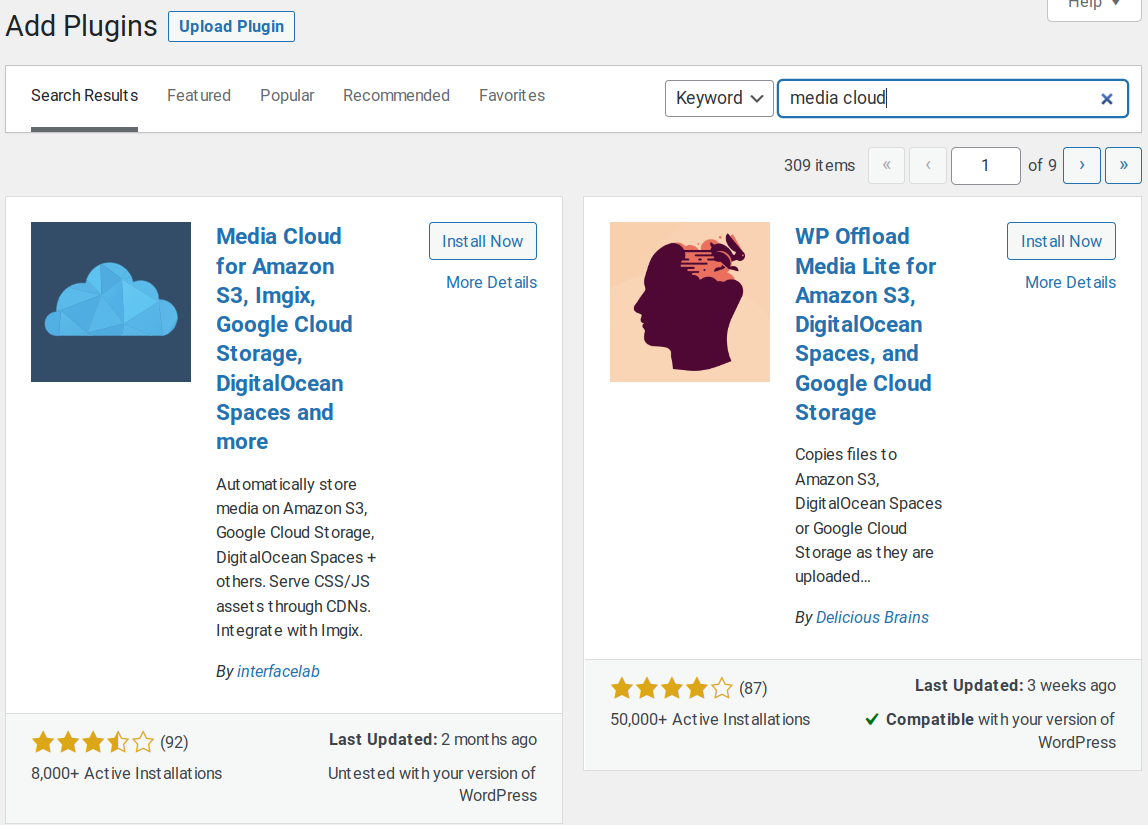Click Last Updated 2 months ago text
The image size is (1148, 825).
point(433,739)
